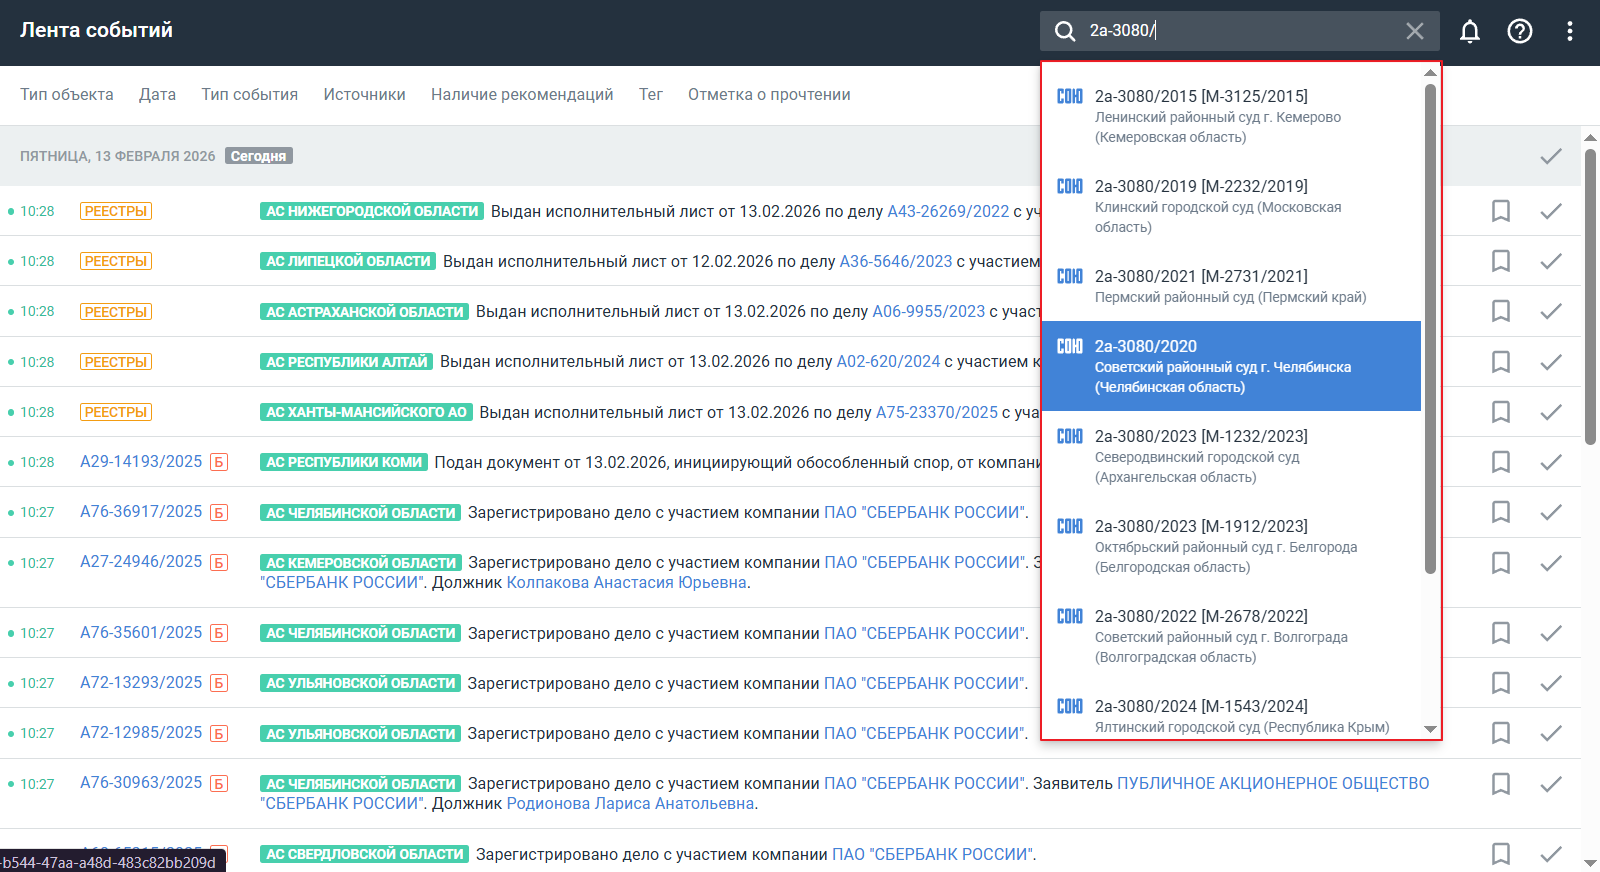
Task: Mark all of today's events as read
Action: pyautogui.click(x=1550, y=156)
